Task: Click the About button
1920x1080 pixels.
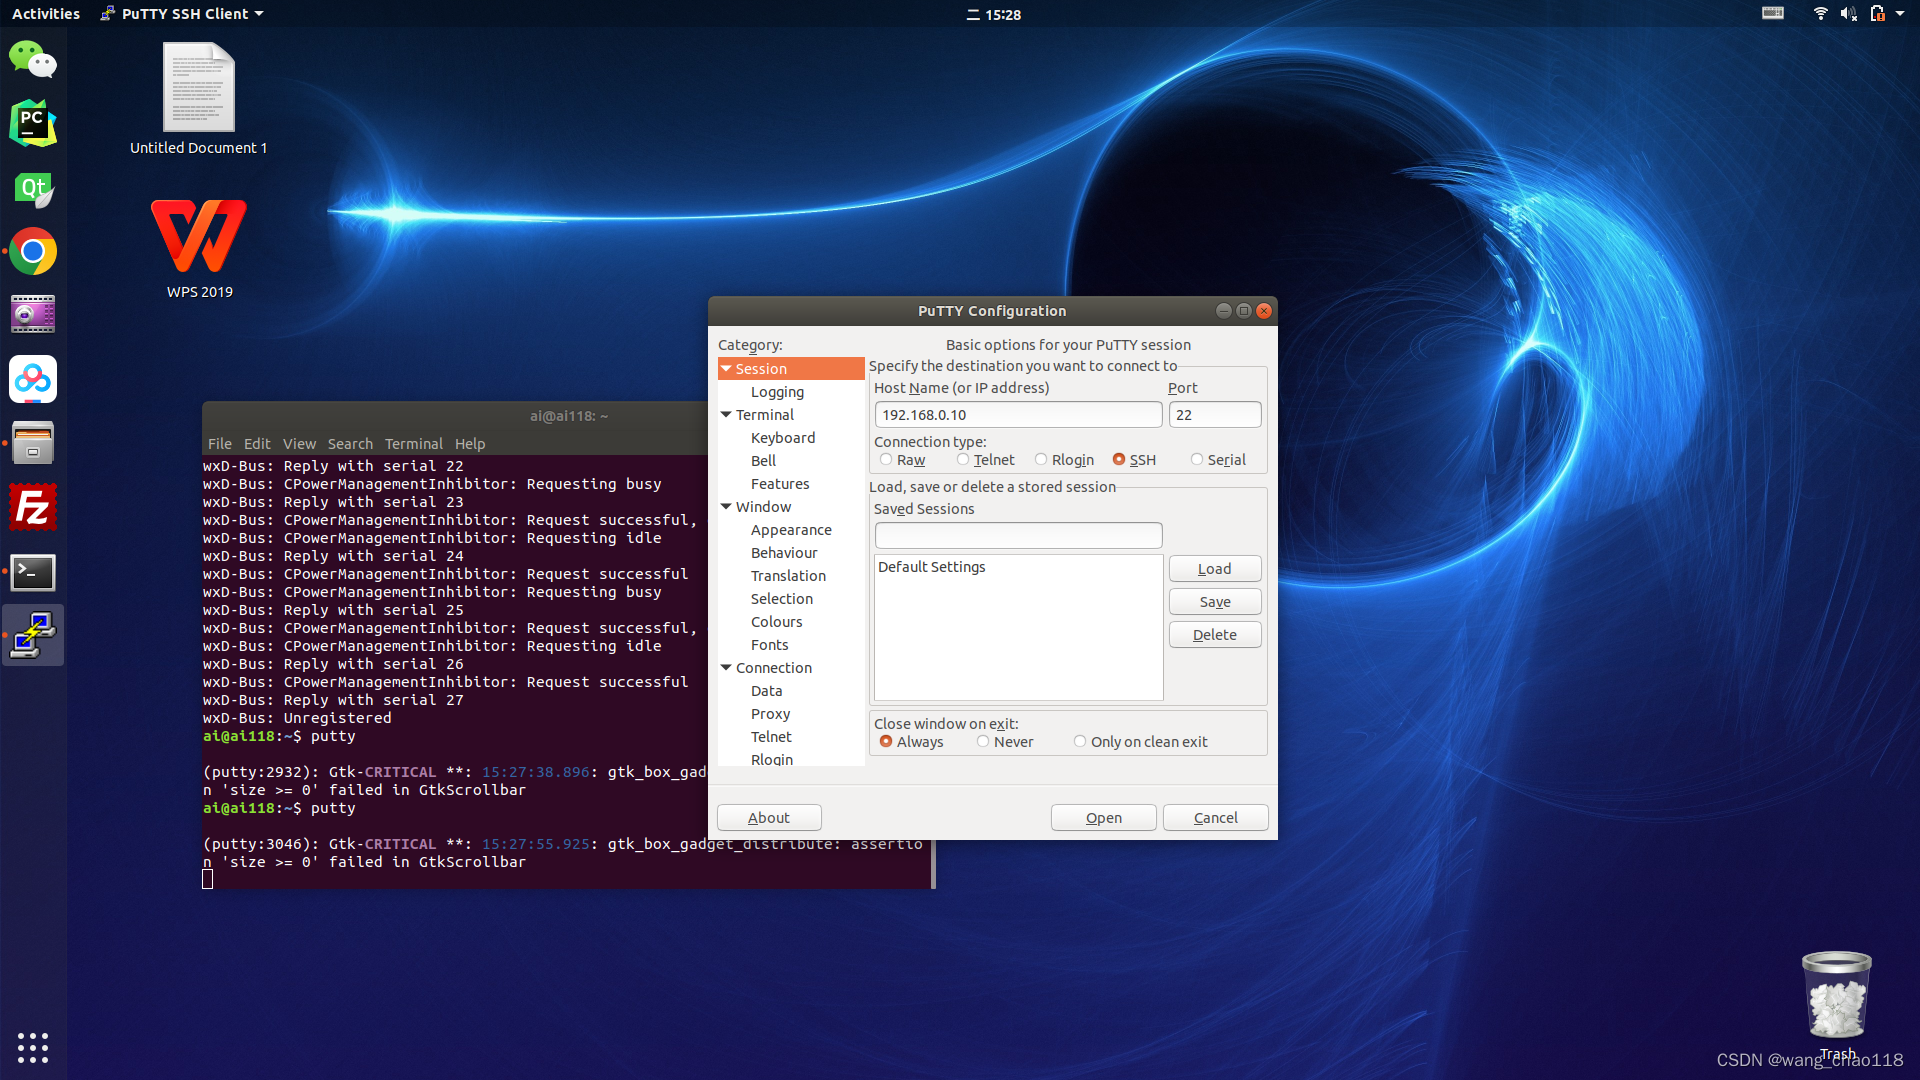Action: click(x=769, y=817)
